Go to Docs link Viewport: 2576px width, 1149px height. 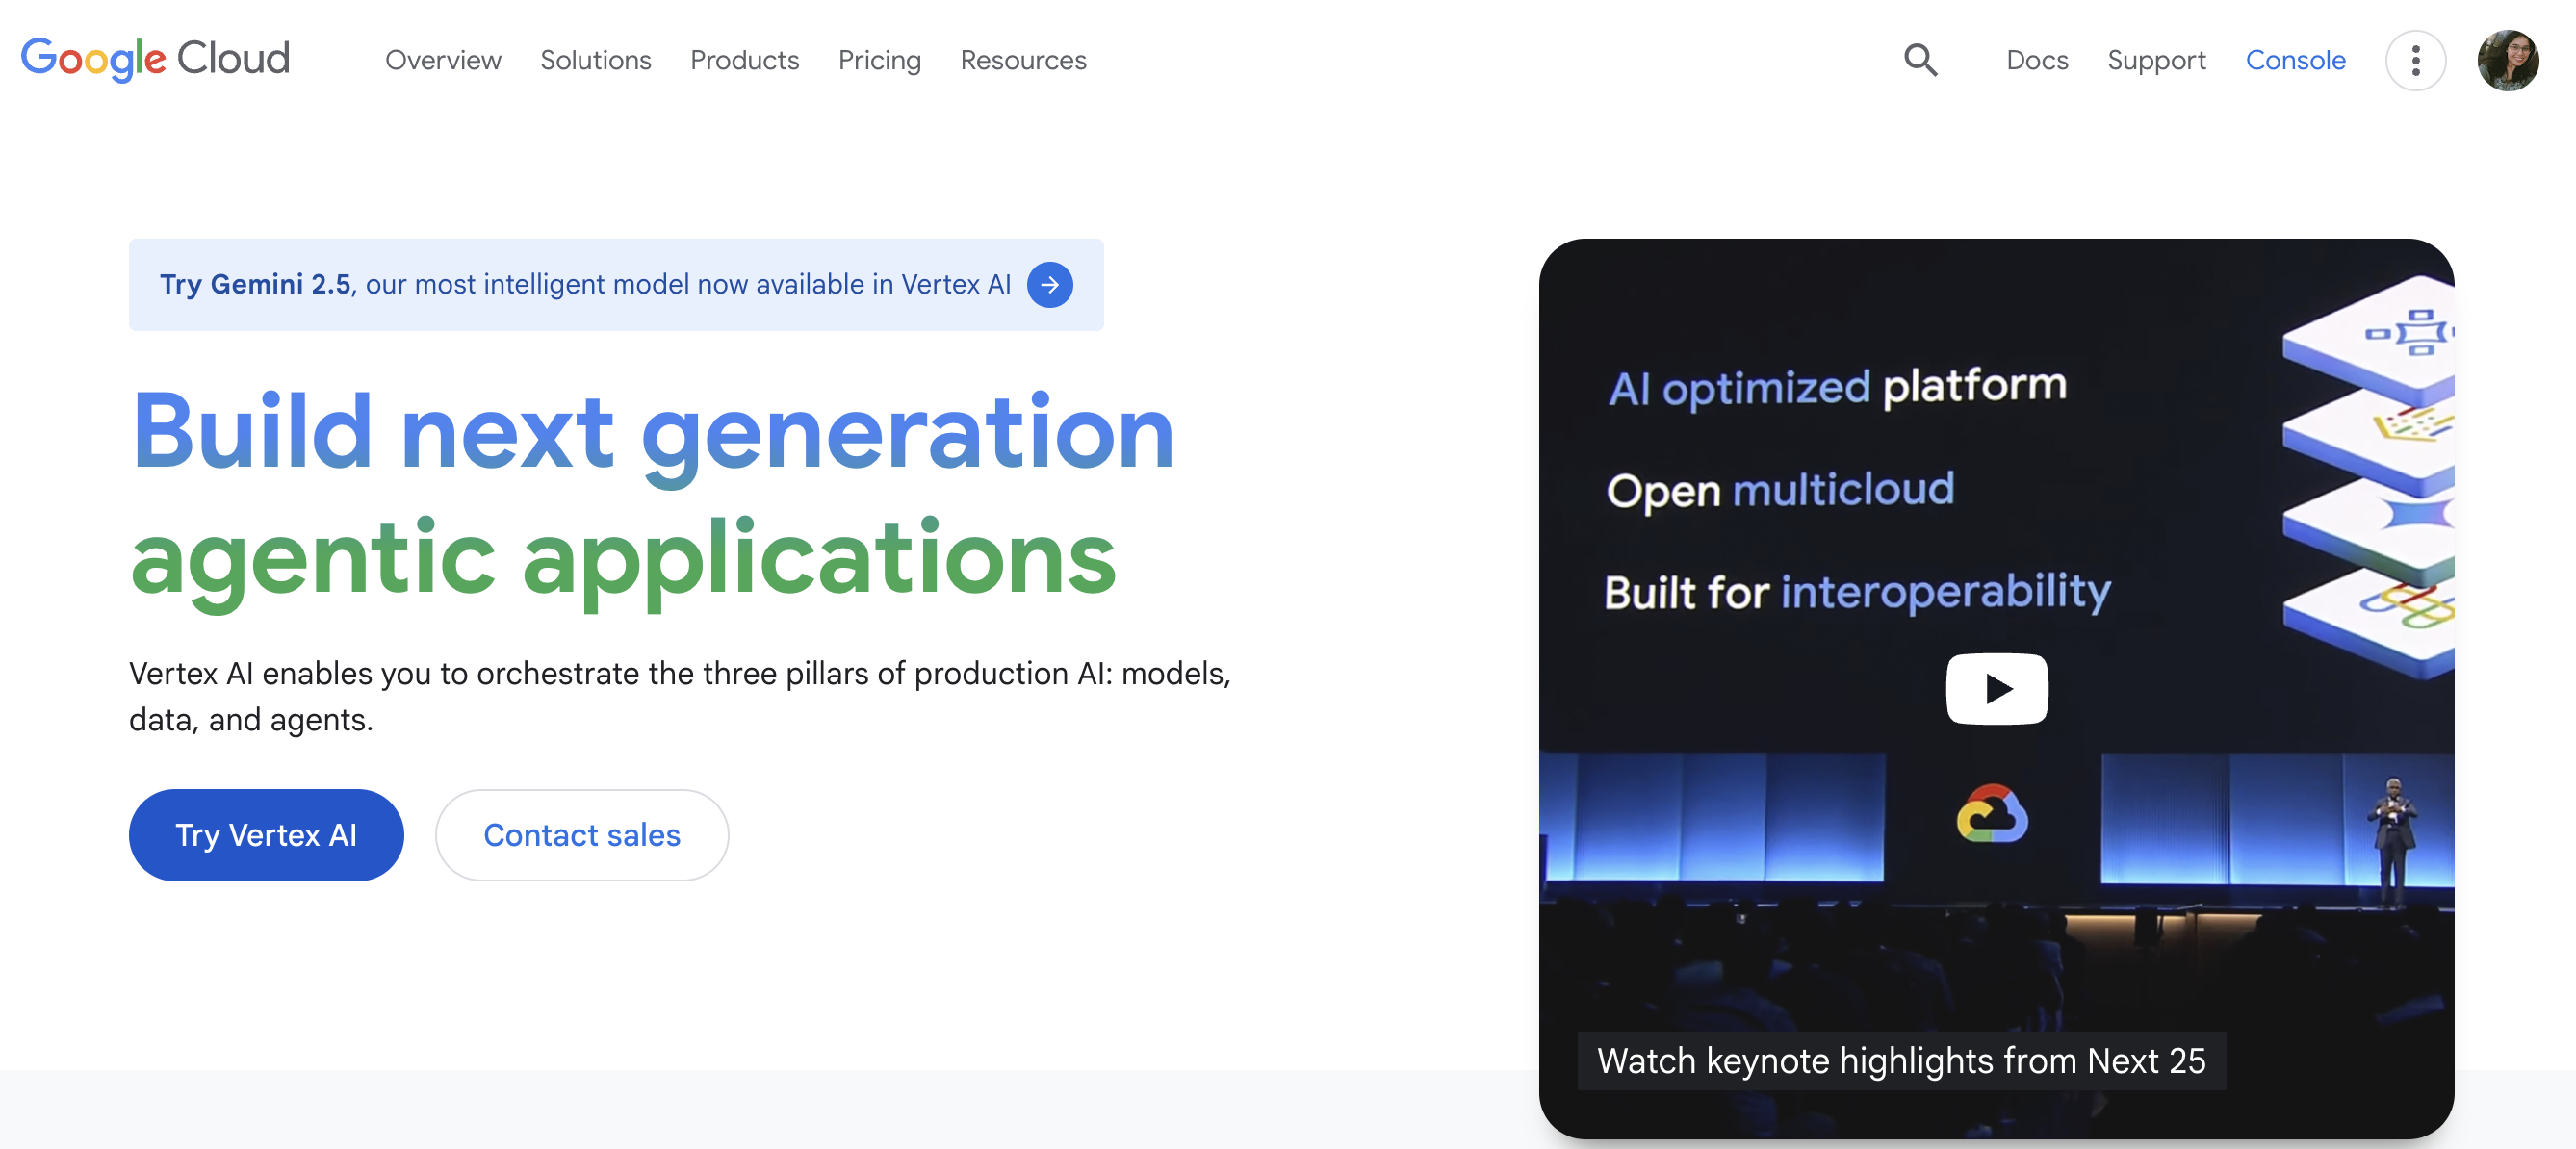coord(2036,60)
